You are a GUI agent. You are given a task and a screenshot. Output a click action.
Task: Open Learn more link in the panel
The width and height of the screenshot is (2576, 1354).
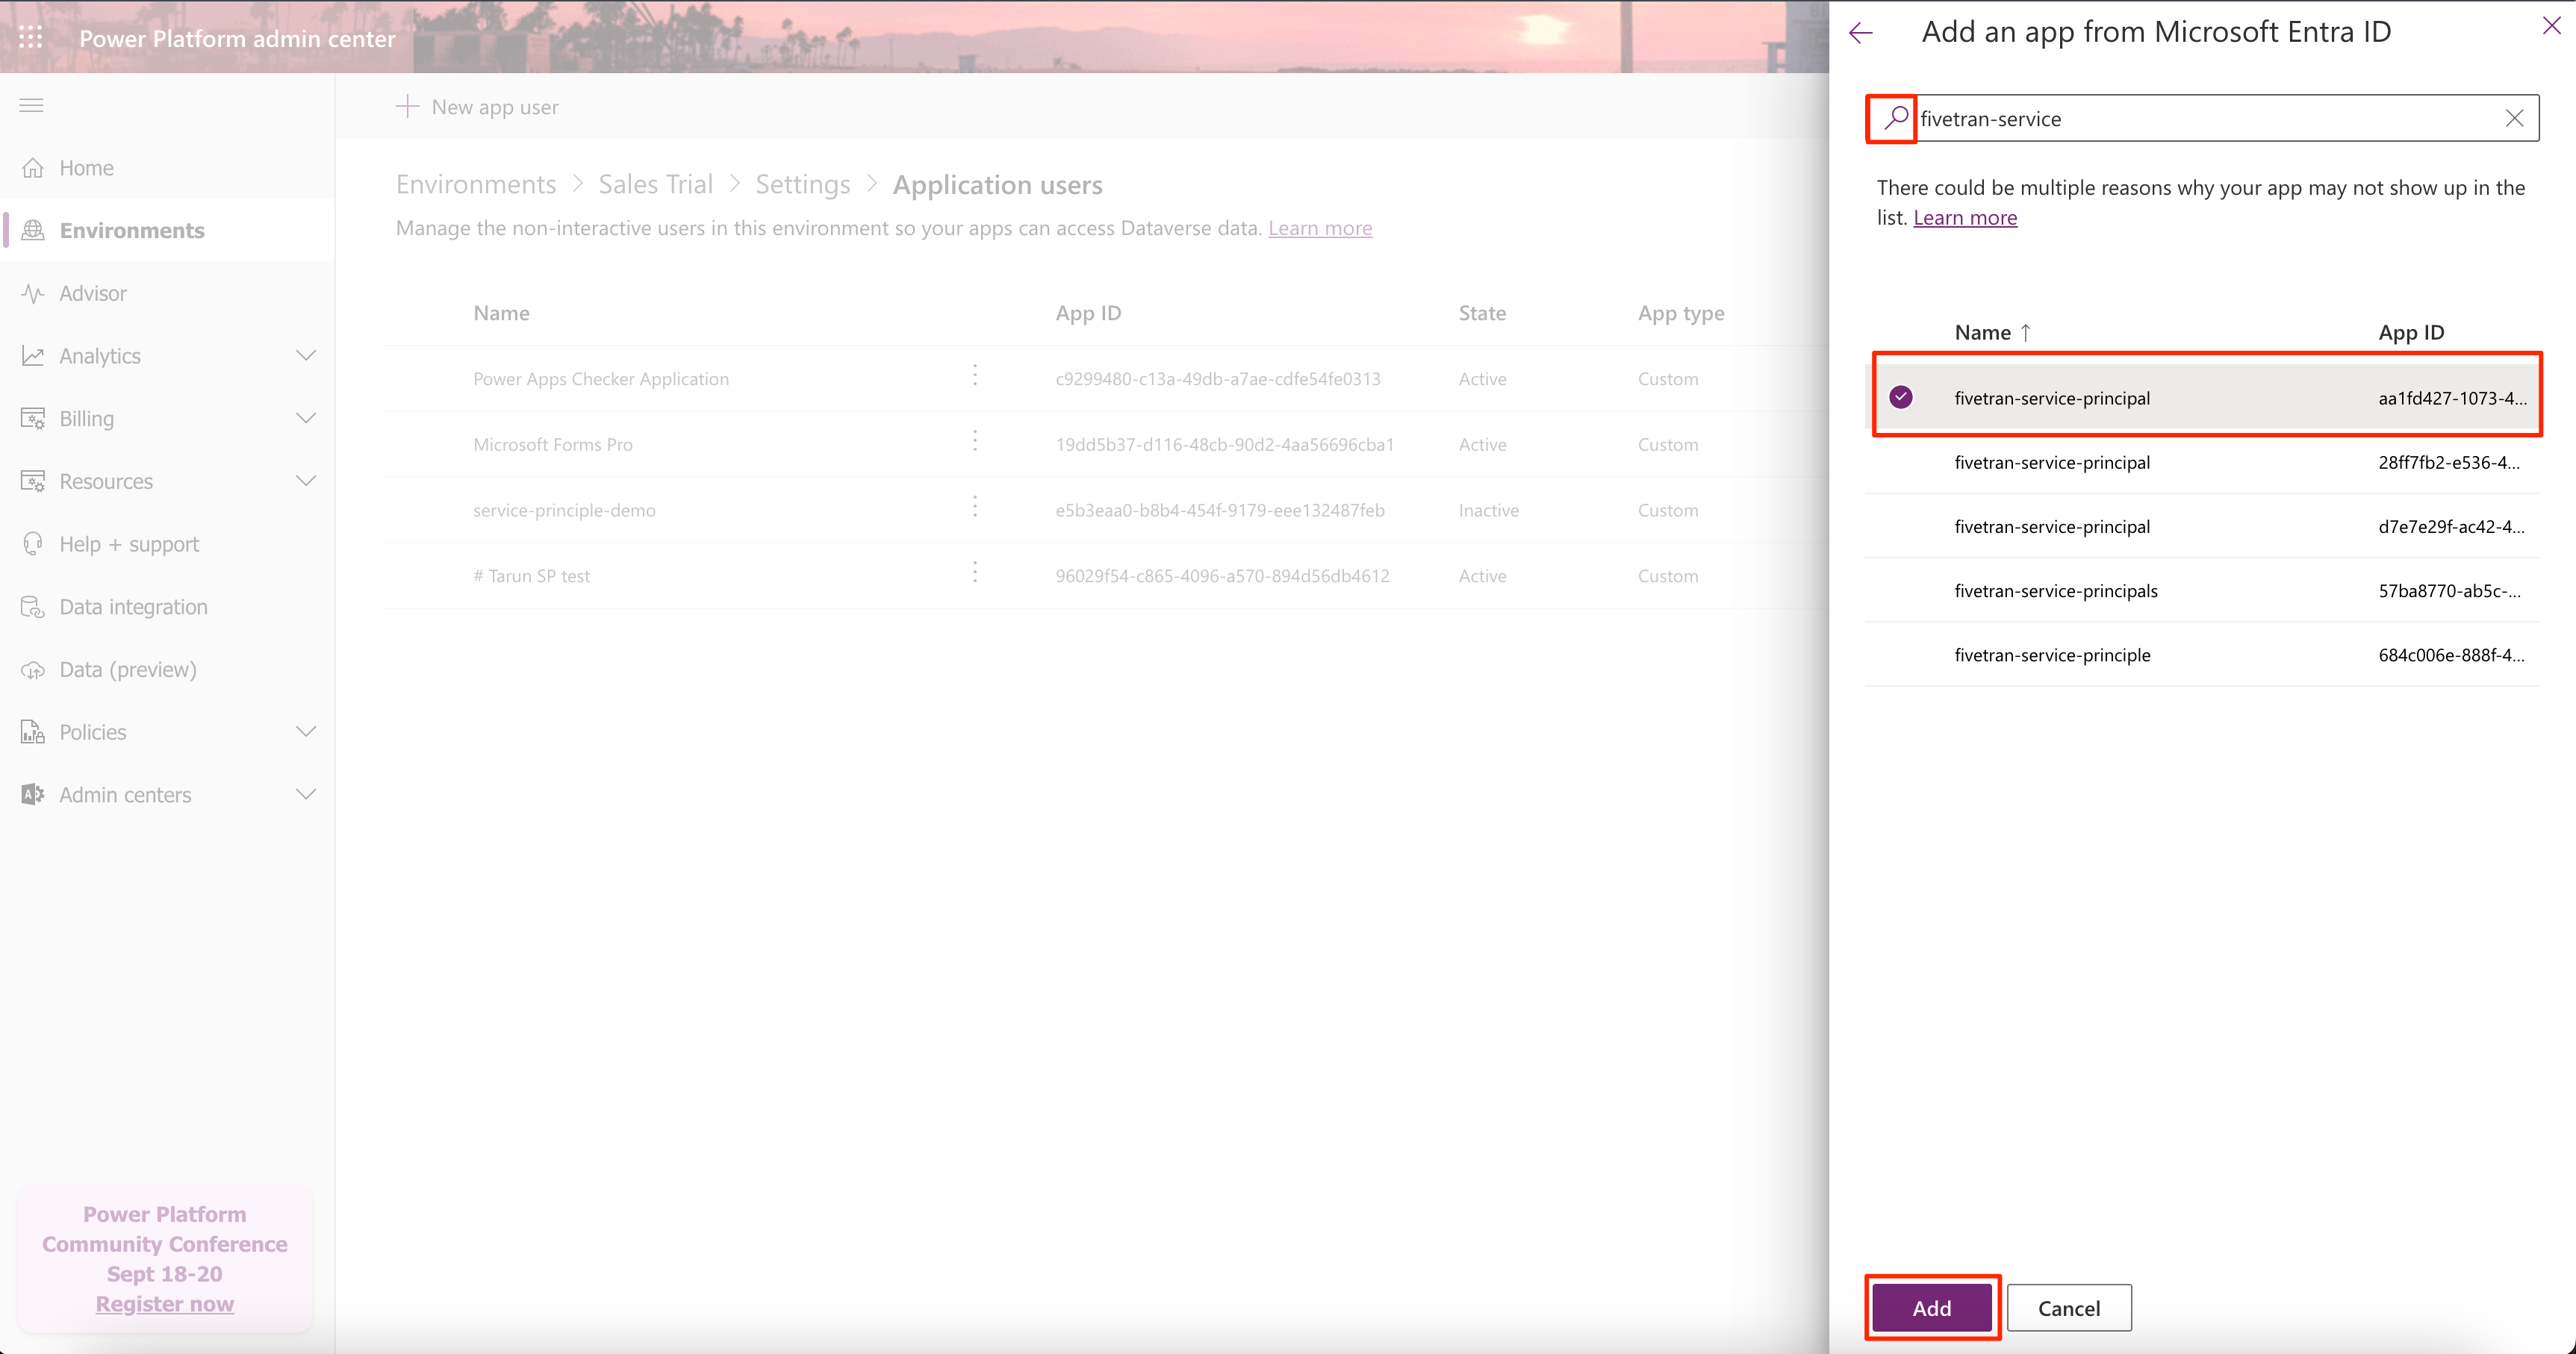(x=1964, y=218)
